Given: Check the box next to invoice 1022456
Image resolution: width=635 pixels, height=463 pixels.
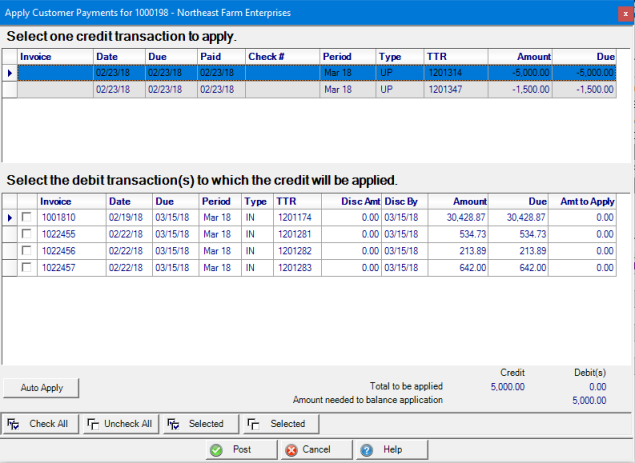Looking at the screenshot, I should (x=26, y=251).
